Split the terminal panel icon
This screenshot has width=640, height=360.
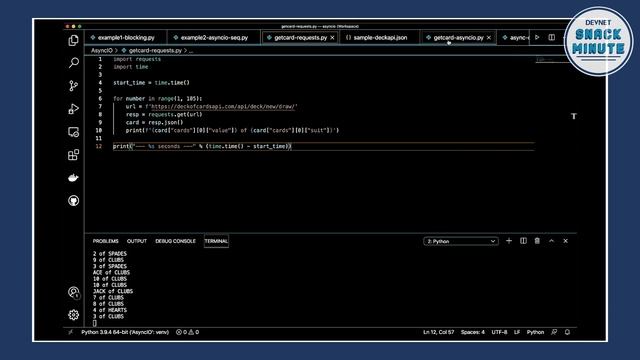(x=523, y=241)
